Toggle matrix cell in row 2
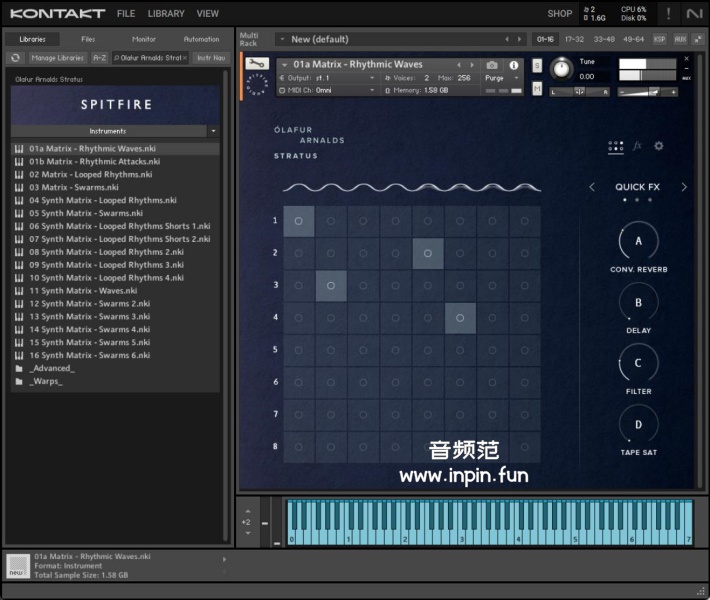This screenshot has height=600, width=710. click(427, 254)
